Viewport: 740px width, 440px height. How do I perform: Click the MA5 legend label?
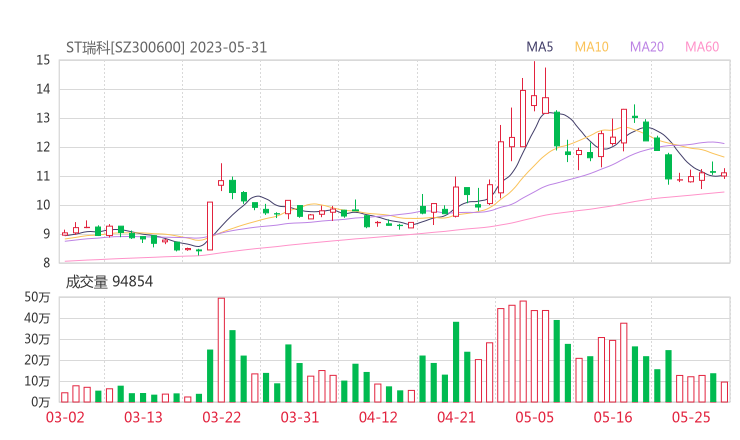(x=539, y=47)
